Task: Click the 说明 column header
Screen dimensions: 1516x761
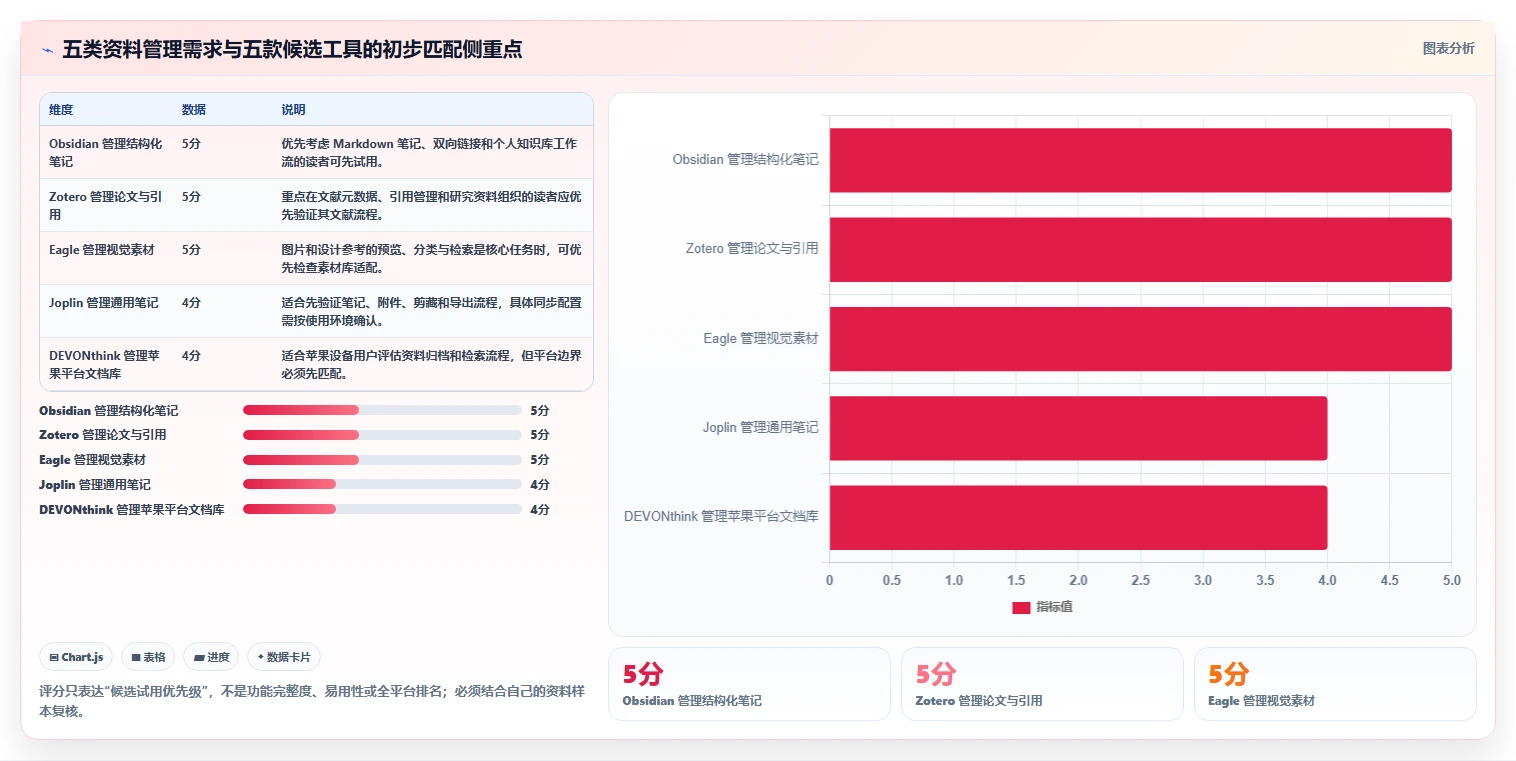Action: coord(294,110)
